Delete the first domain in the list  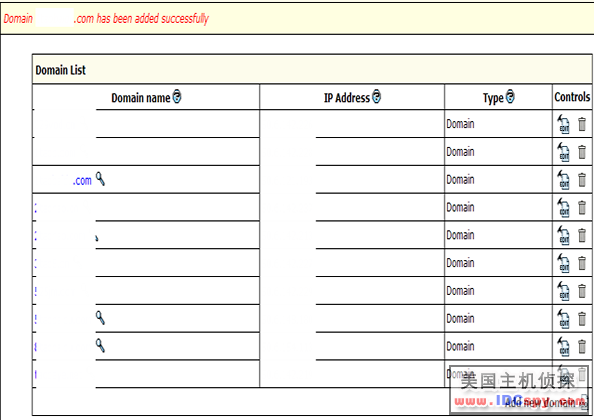tap(582, 124)
